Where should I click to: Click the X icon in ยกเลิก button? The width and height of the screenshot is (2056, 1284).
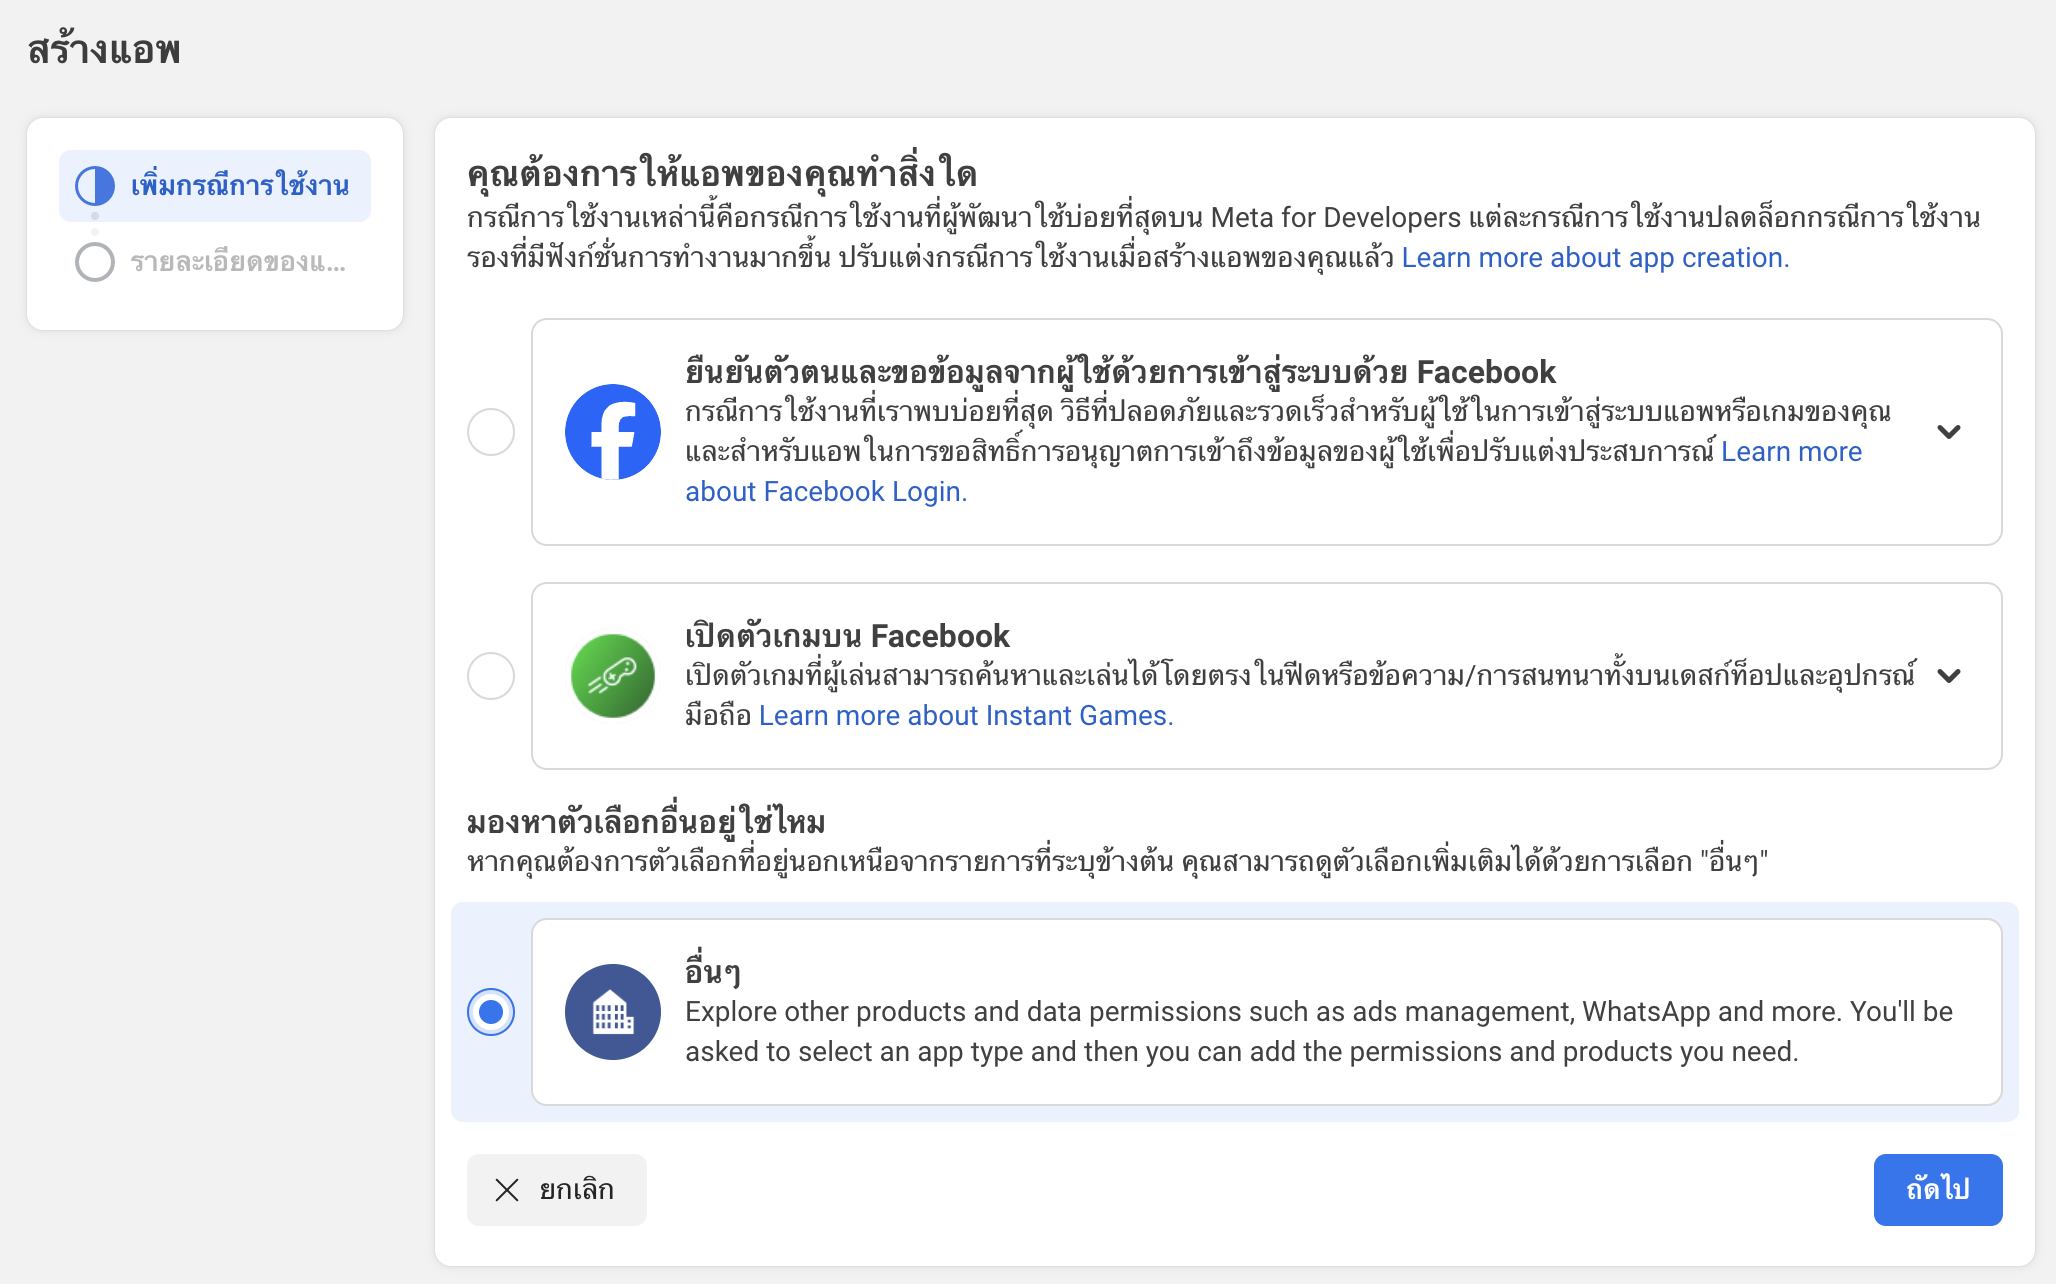(507, 1190)
